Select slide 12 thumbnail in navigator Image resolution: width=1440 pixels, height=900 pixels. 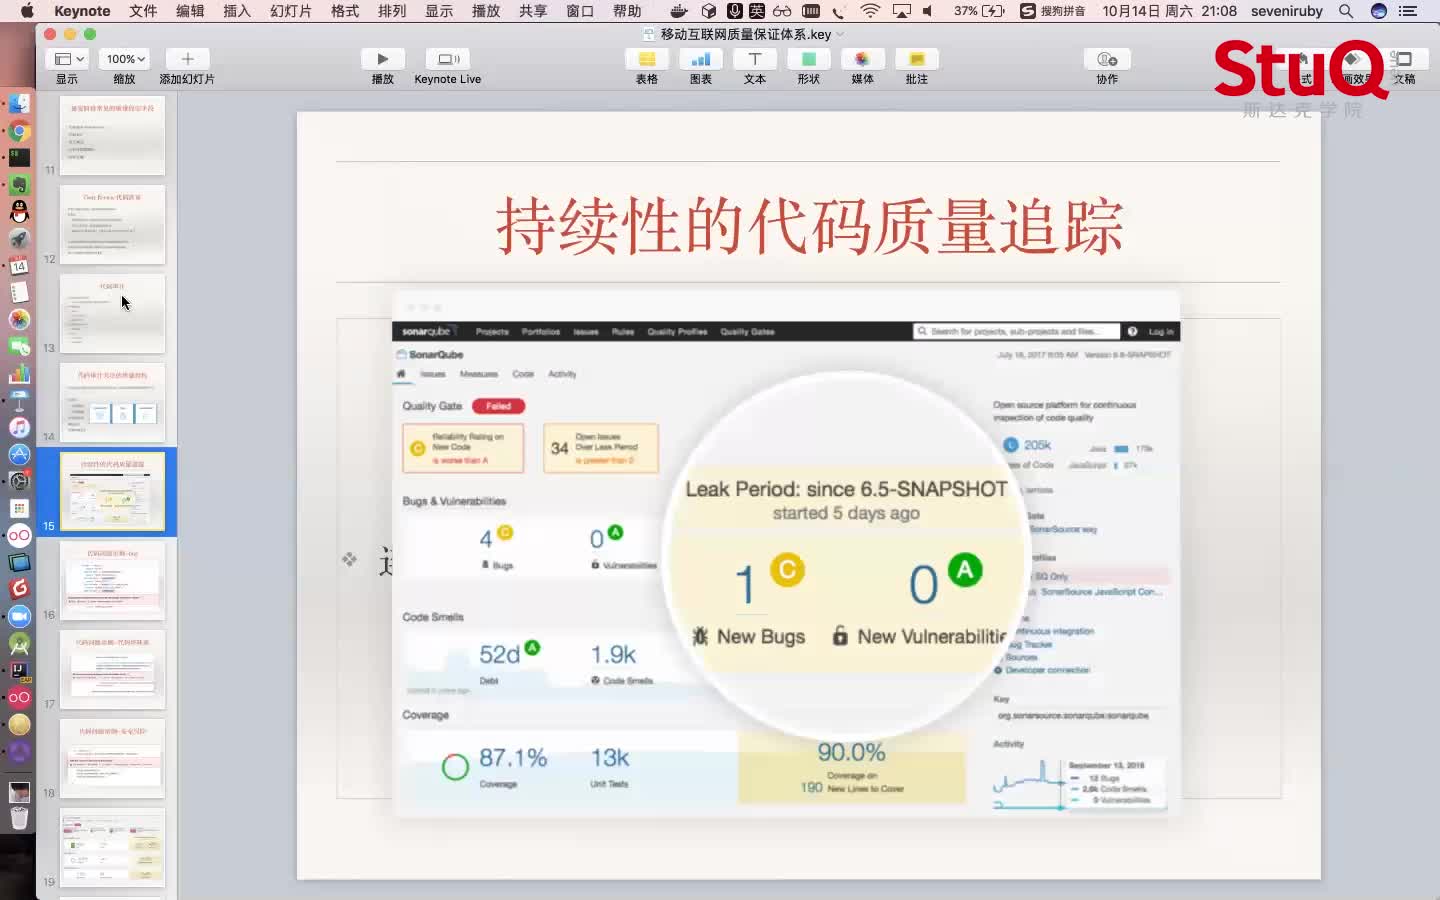(112, 224)
